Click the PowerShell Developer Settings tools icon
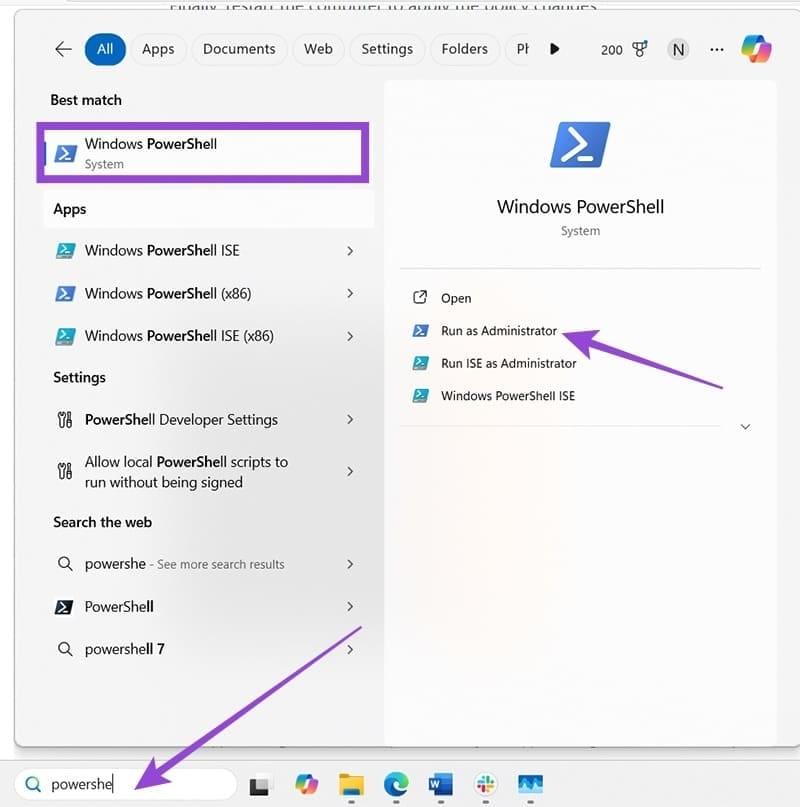This screenshot has height=807, width=800. [x=65, y=419]
